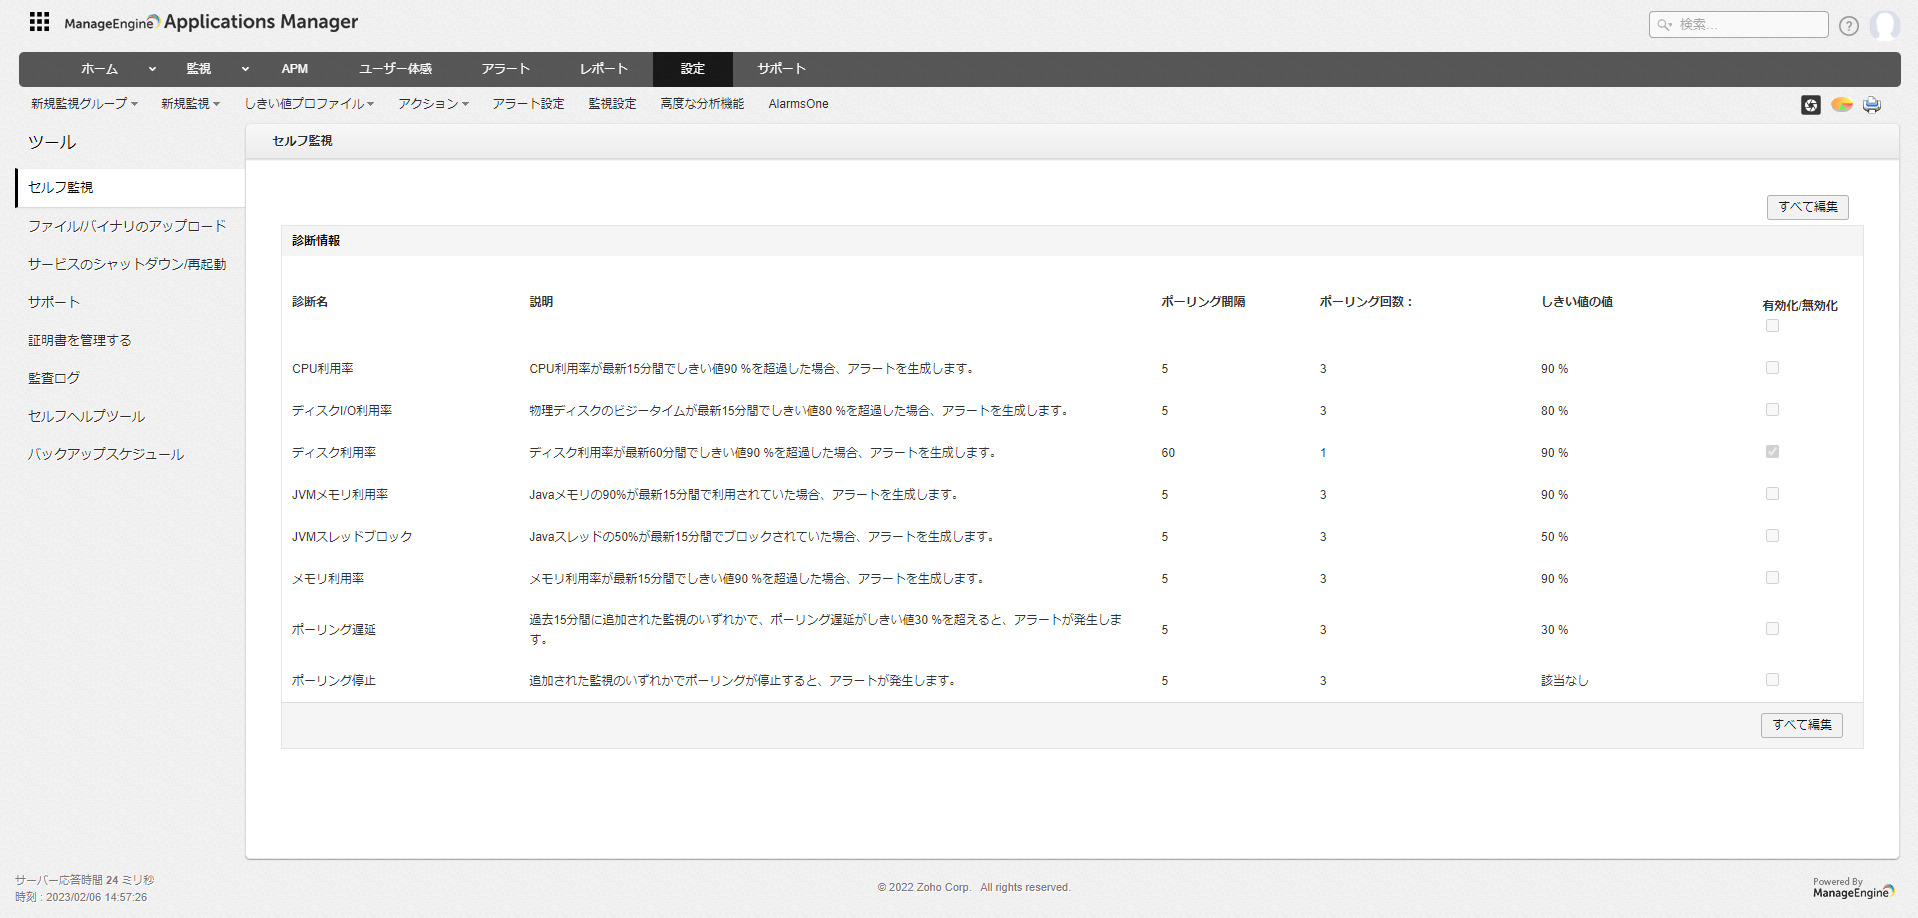
Task: Click the ManageEngine Applications Manager logo
Action: pyautogui.click(x=211, y=22)
